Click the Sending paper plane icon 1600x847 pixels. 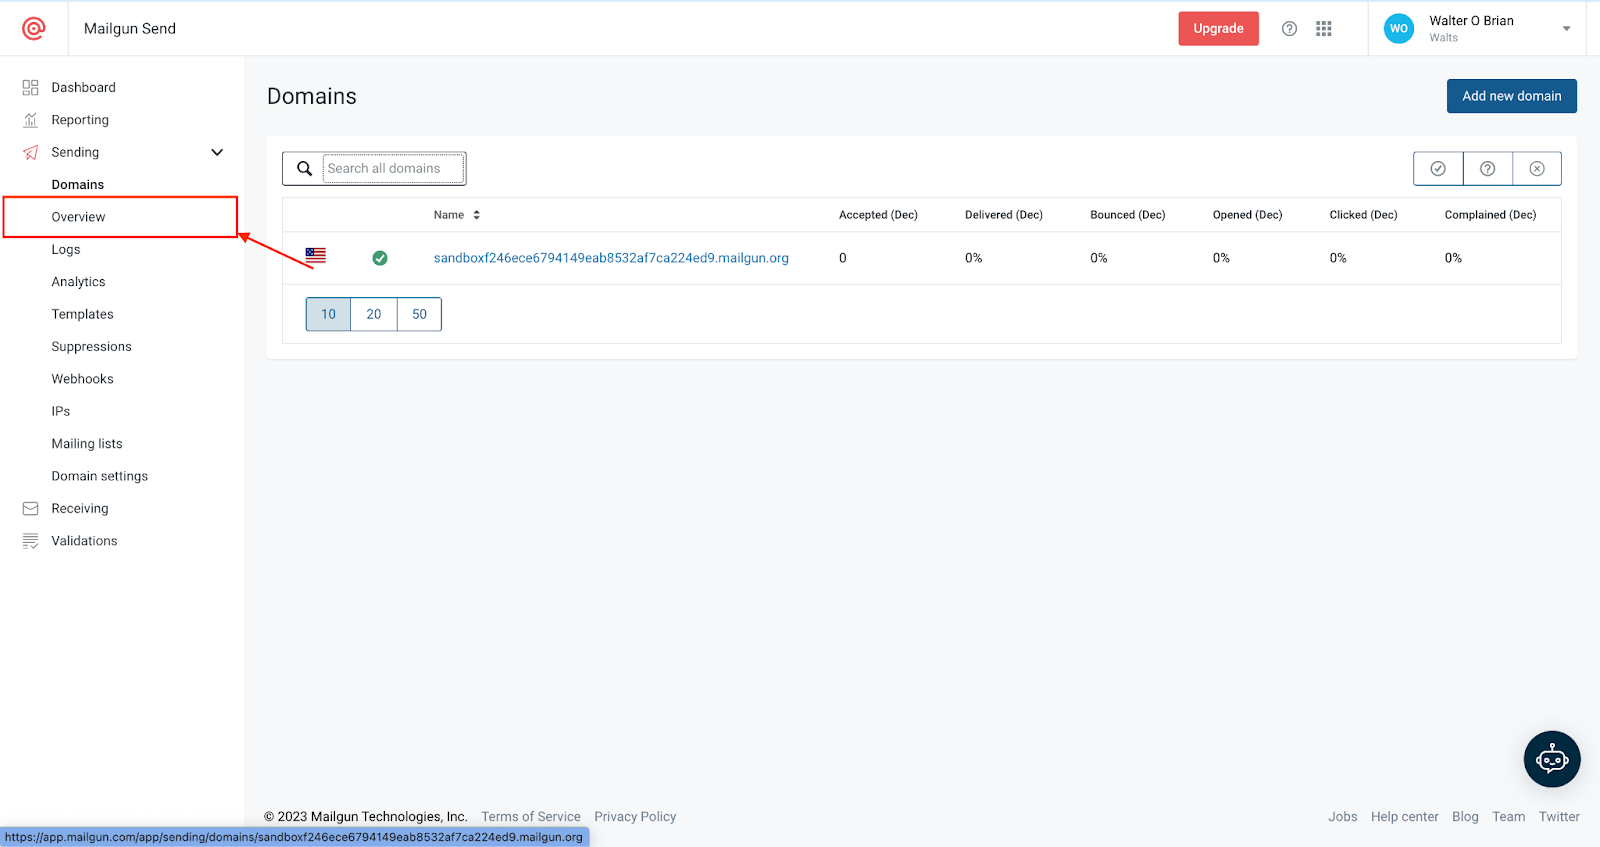pyautogui.click(x=31, y=153)
